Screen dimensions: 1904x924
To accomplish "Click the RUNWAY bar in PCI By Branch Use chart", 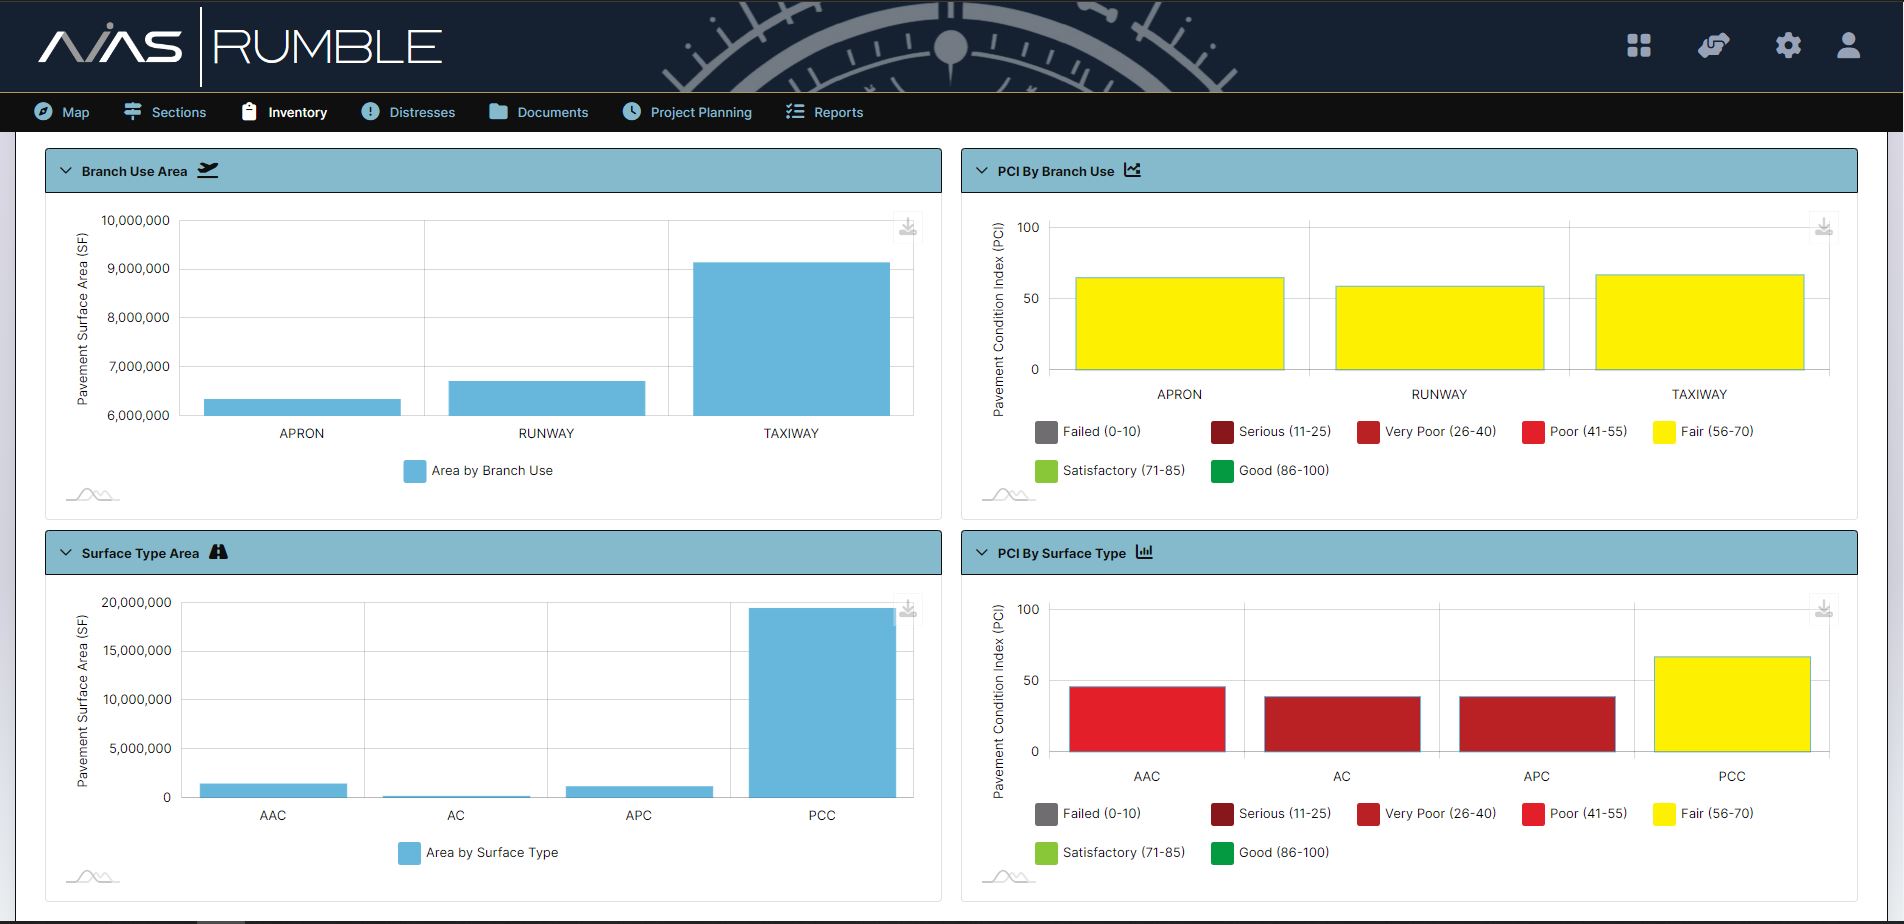I will pos(1439,328).
